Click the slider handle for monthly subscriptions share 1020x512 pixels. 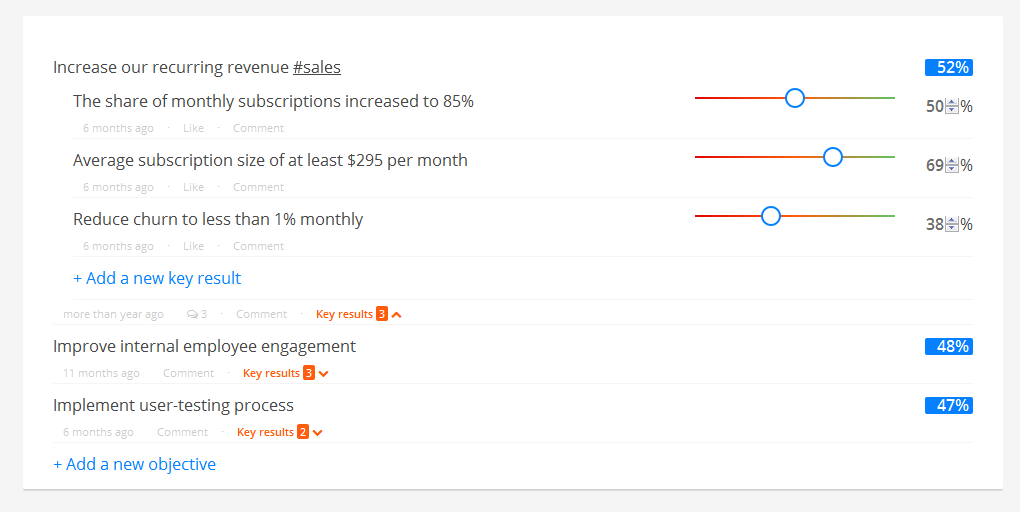coord(795,98)
